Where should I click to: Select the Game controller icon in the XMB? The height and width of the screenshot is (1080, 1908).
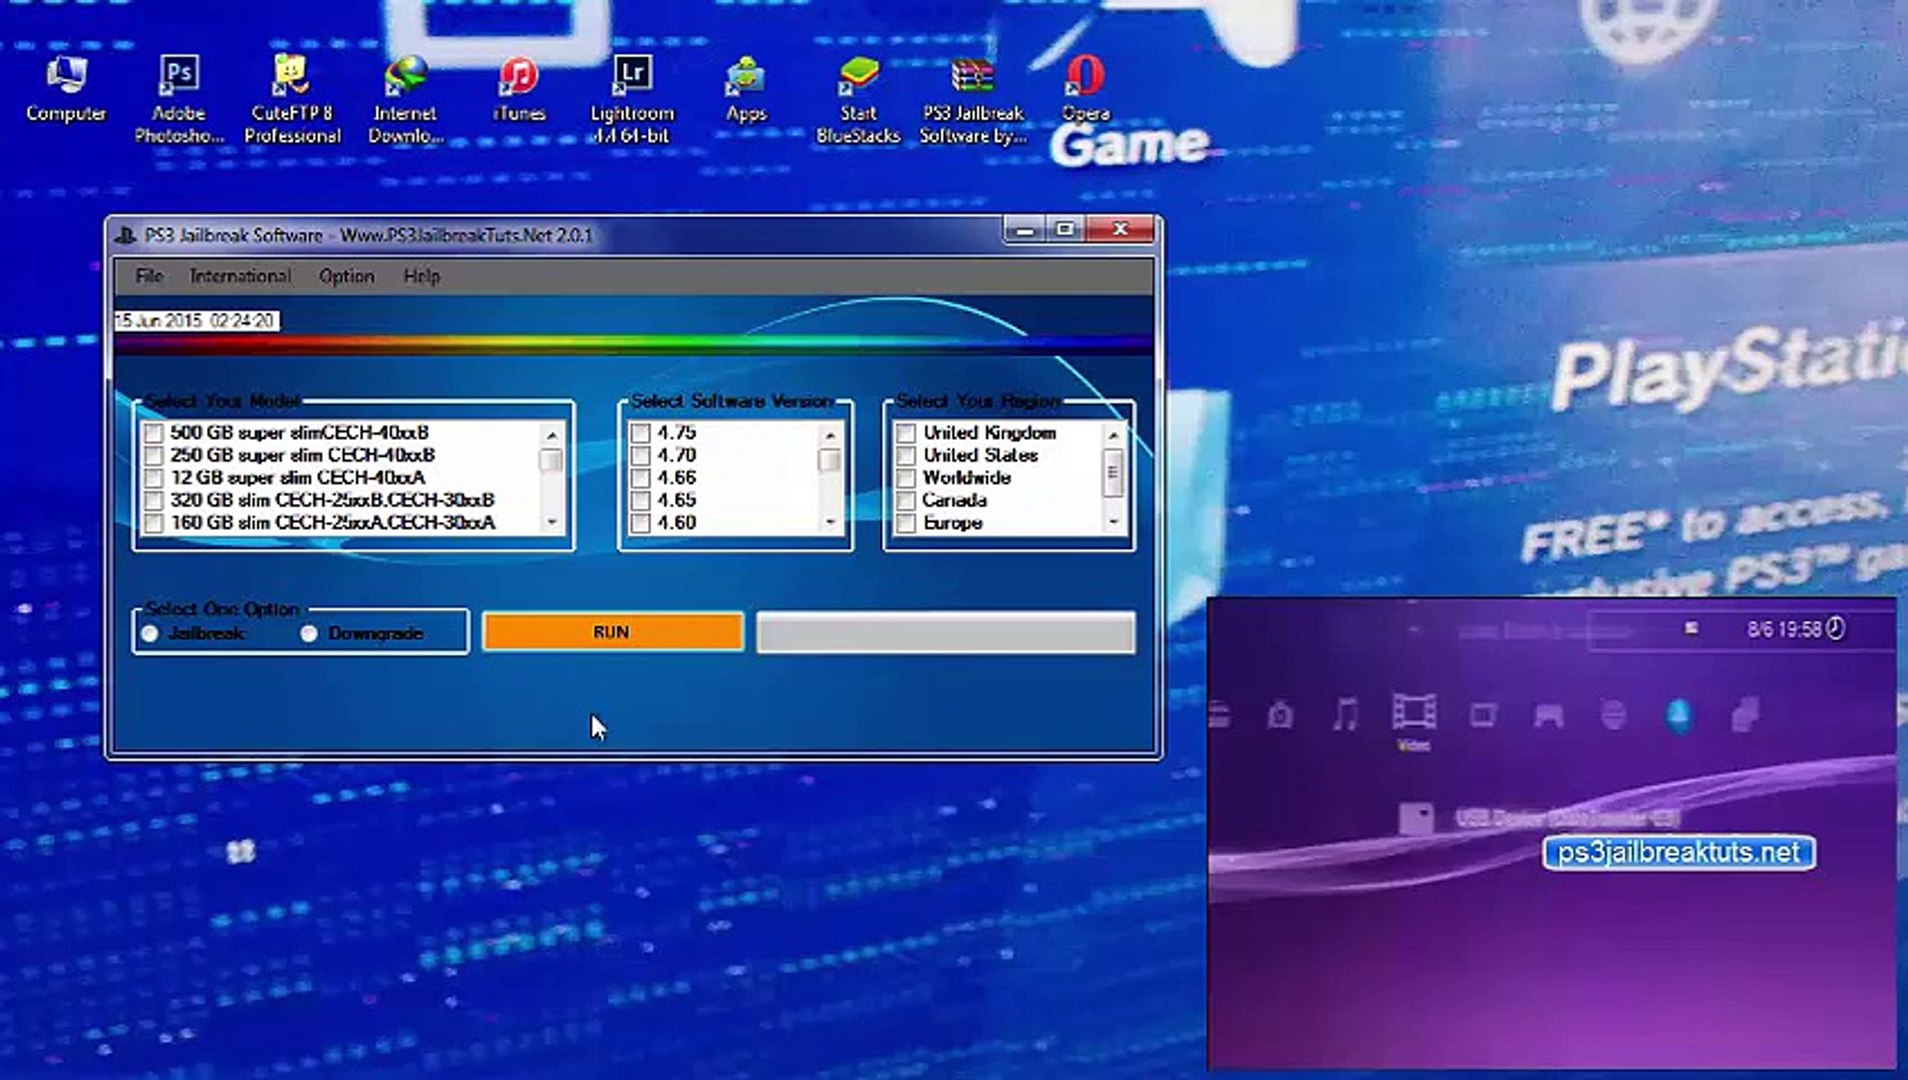(x=1548, y=715)
